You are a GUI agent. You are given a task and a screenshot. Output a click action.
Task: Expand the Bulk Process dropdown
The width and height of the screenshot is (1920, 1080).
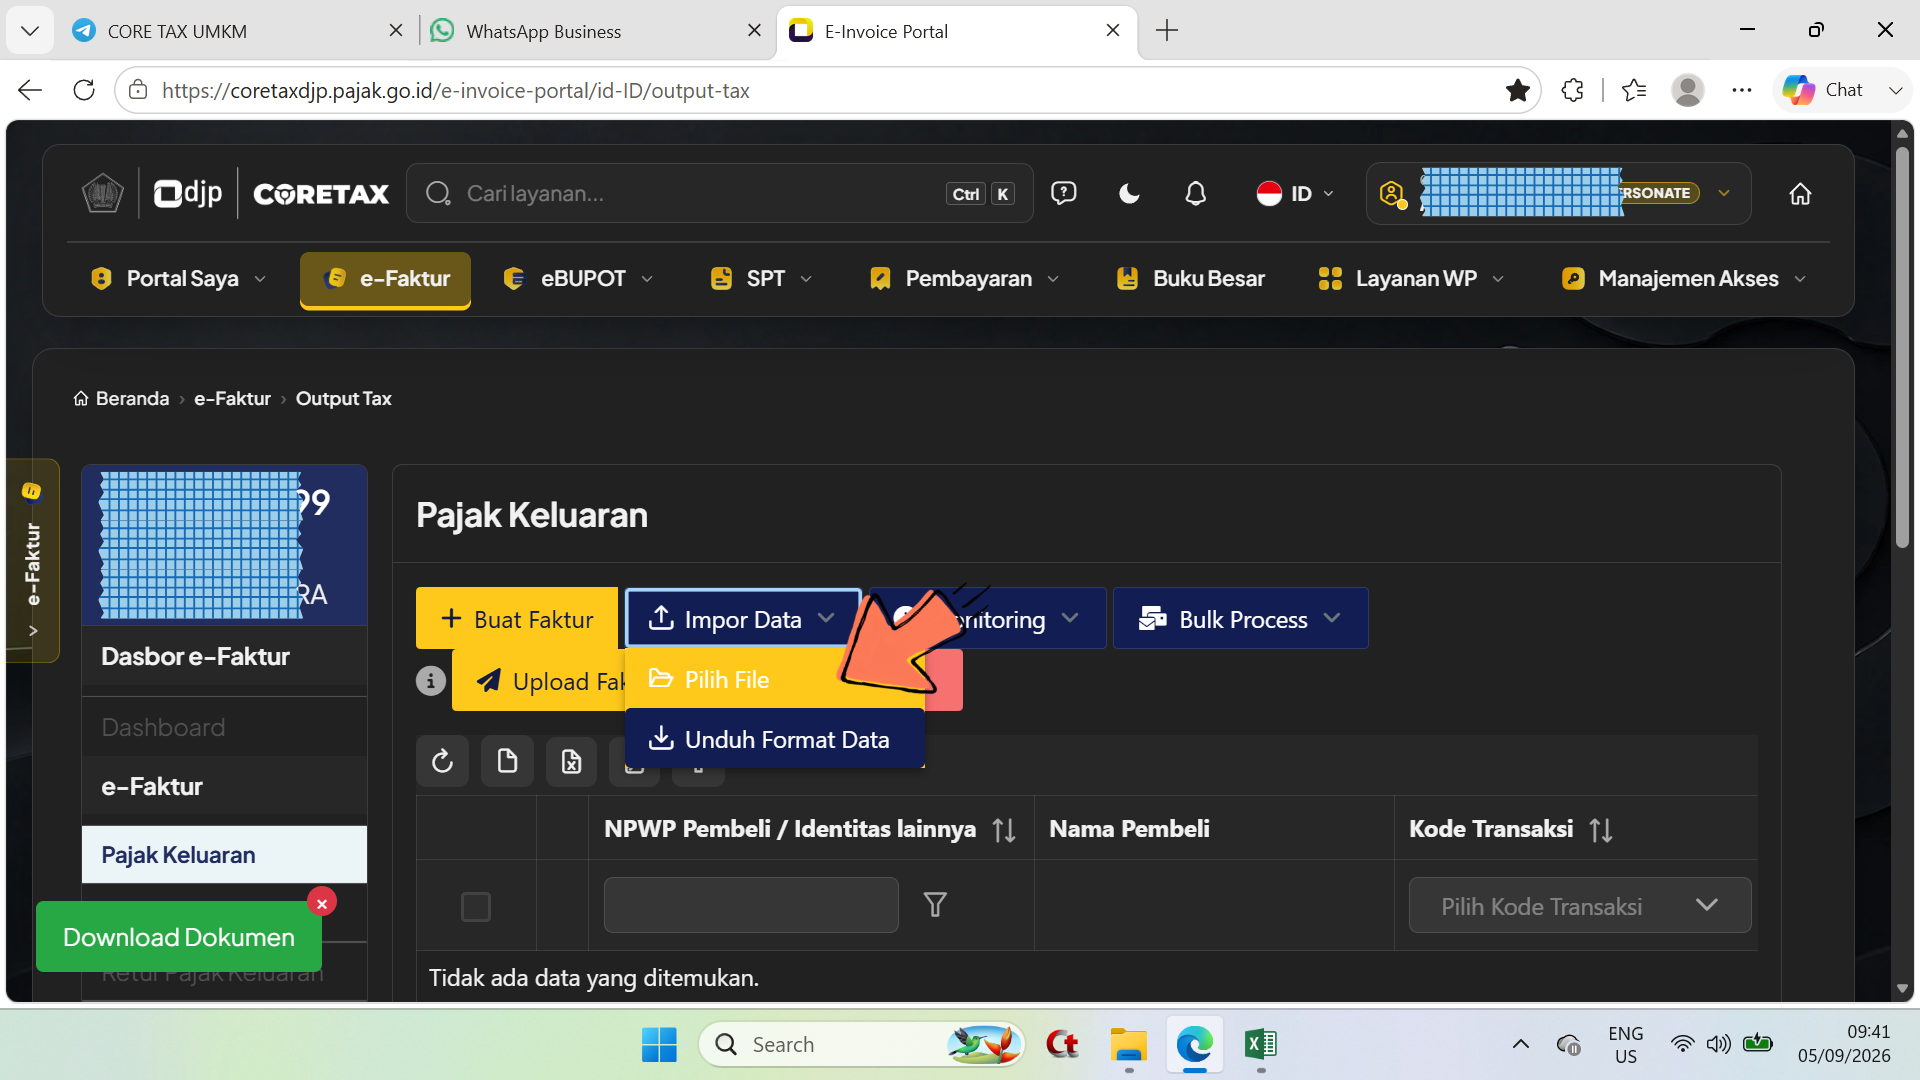(1240, 619)
